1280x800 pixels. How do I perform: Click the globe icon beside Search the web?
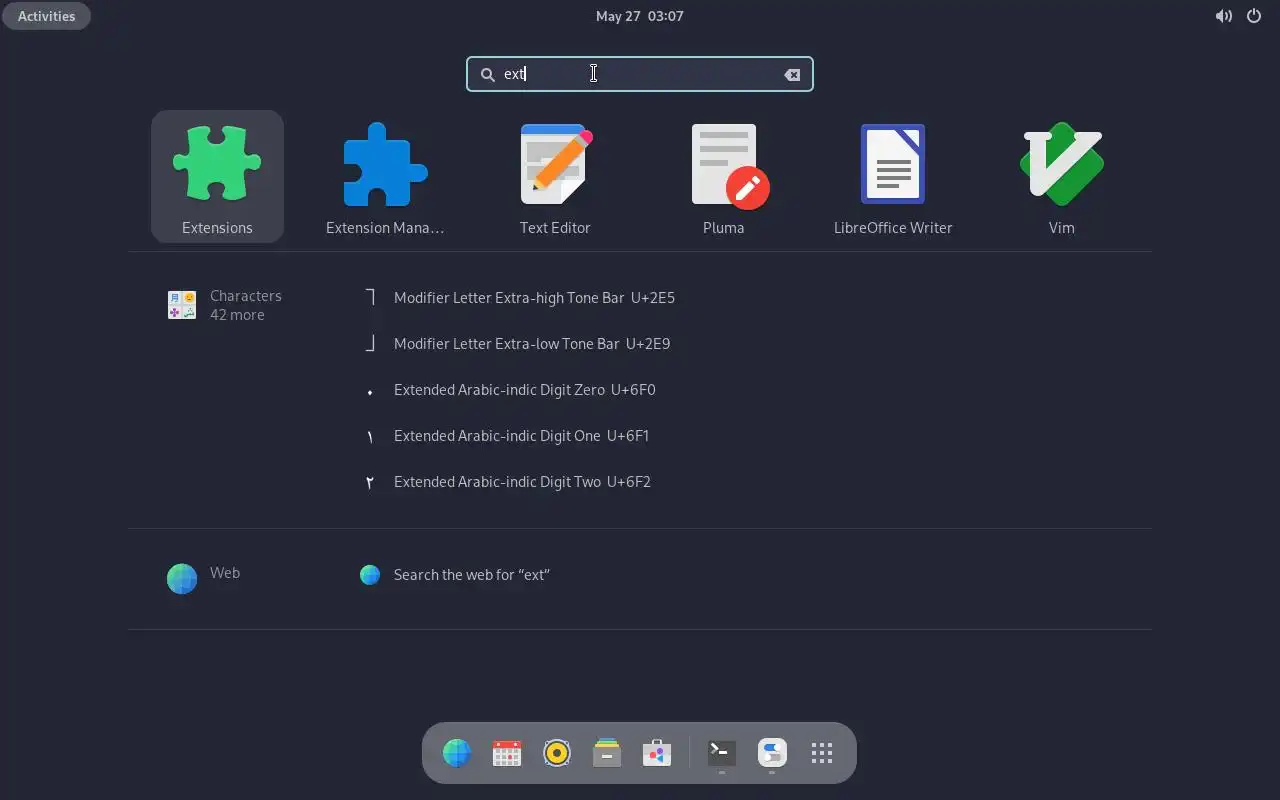point(370,575)
